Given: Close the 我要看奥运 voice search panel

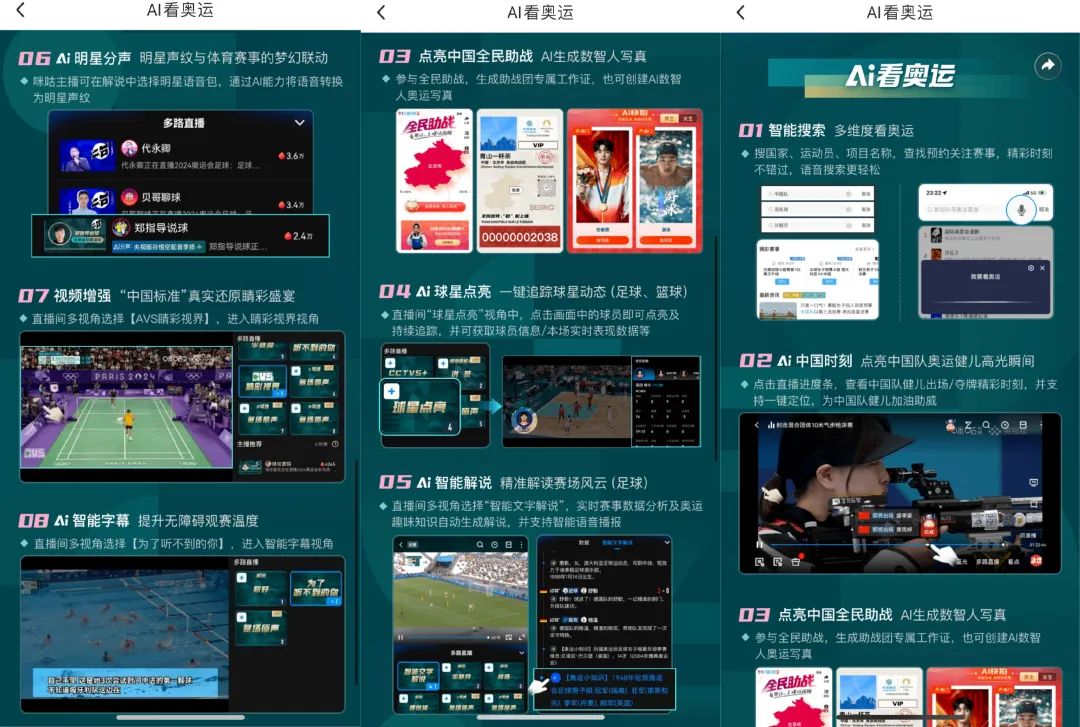Looking at the screenshot, I should [x=1042, y=267].
